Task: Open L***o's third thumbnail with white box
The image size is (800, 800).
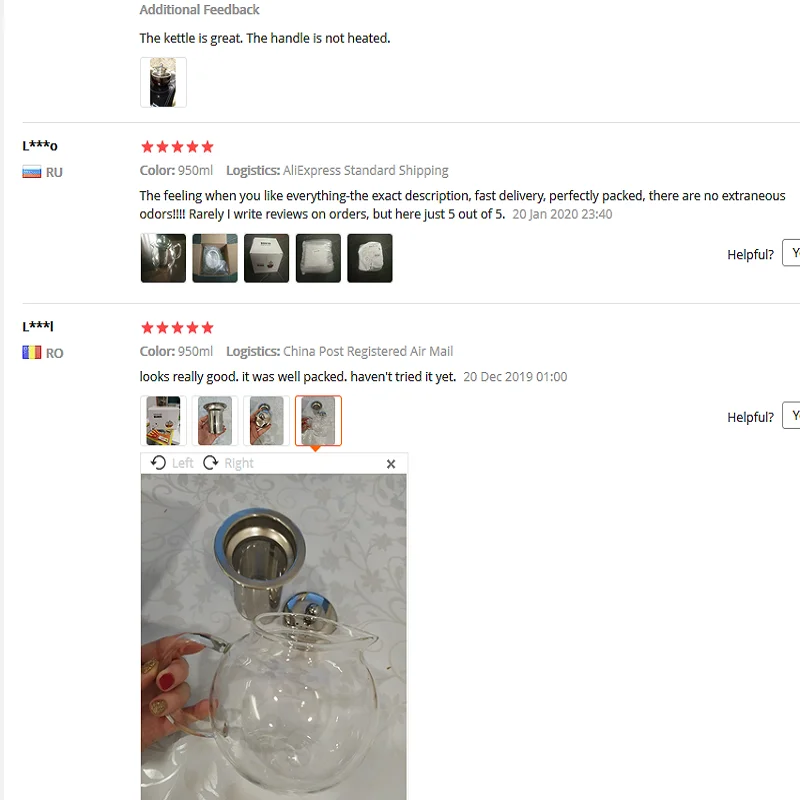Action: click(x=266, y=258)
